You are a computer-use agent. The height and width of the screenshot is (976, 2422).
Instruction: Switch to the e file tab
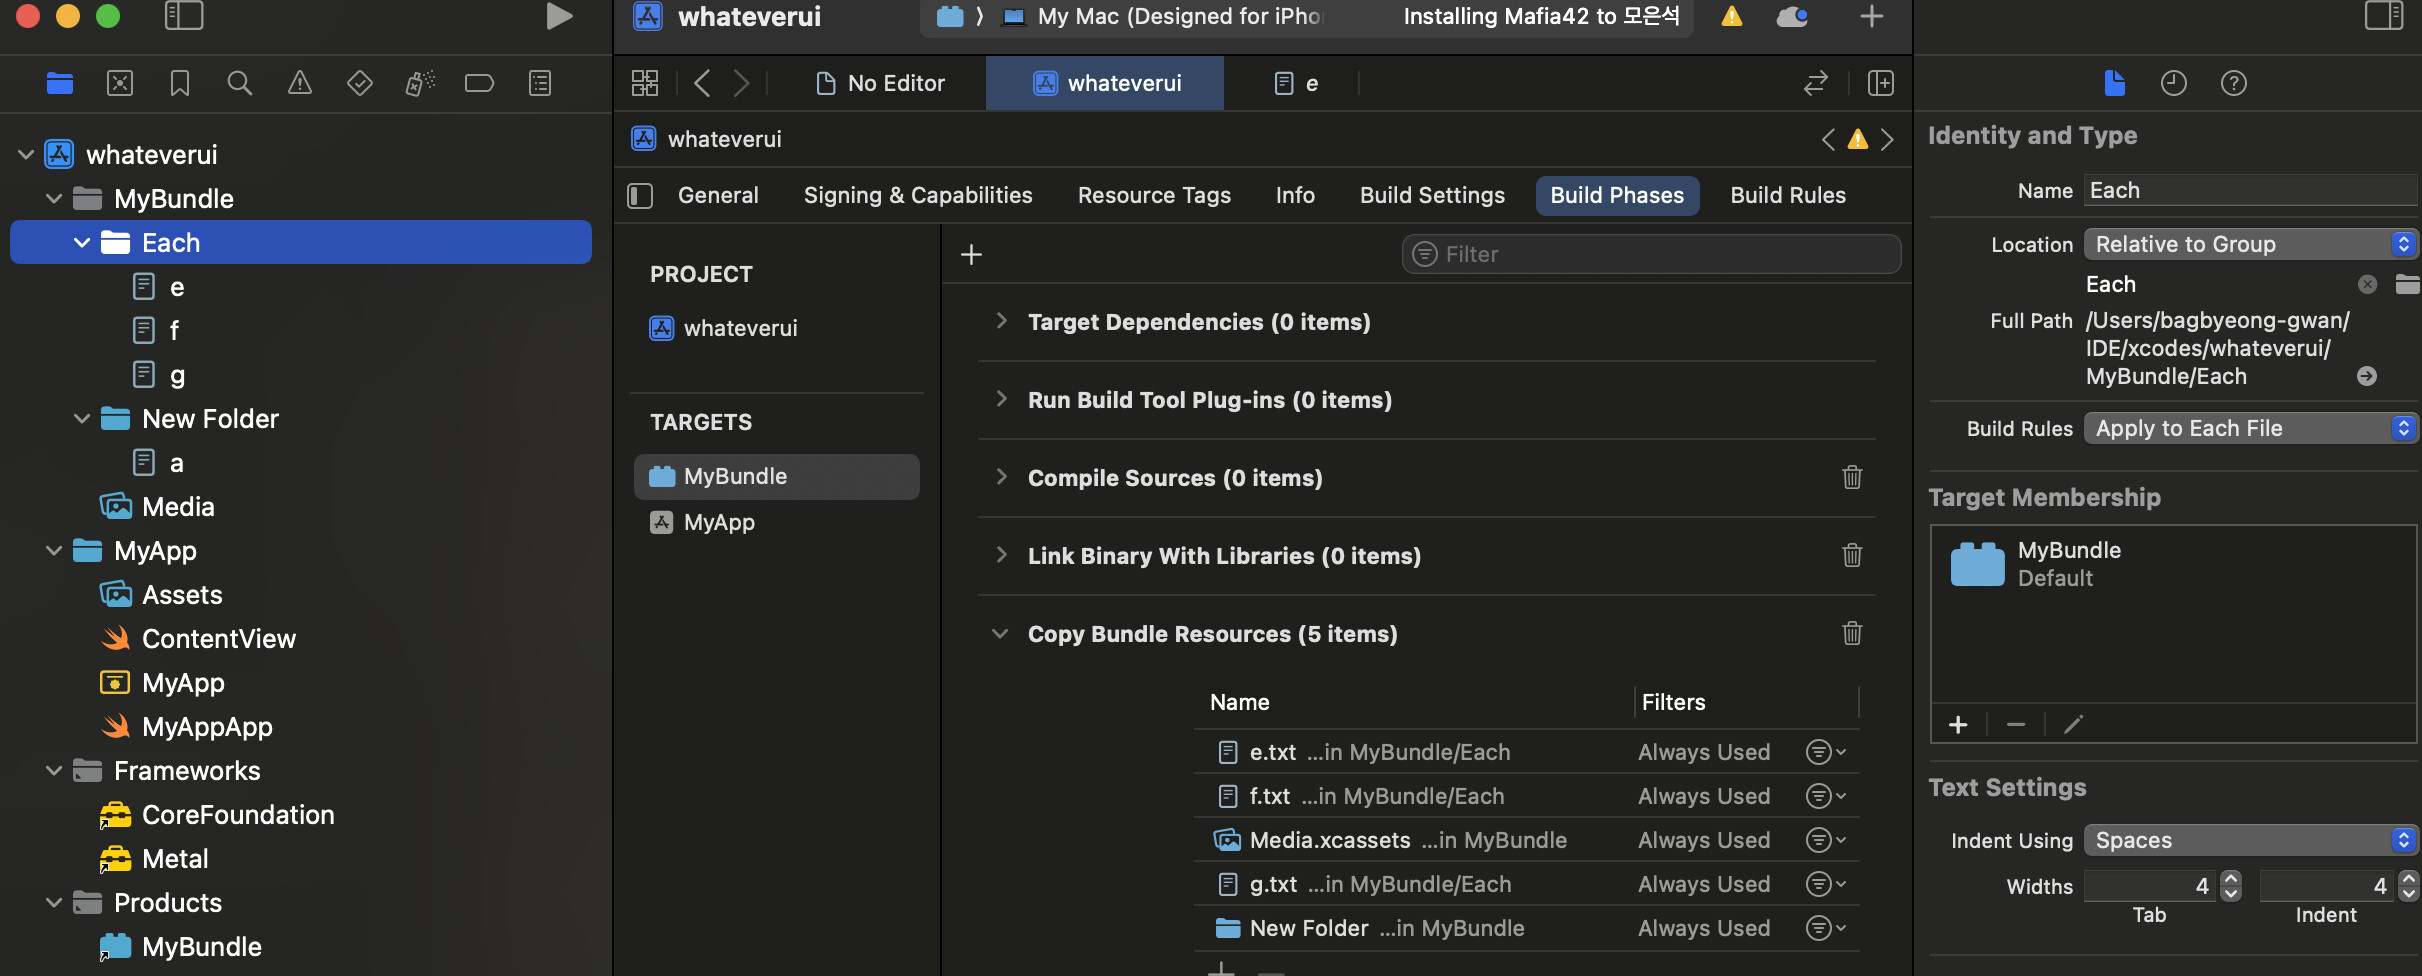1296,83
